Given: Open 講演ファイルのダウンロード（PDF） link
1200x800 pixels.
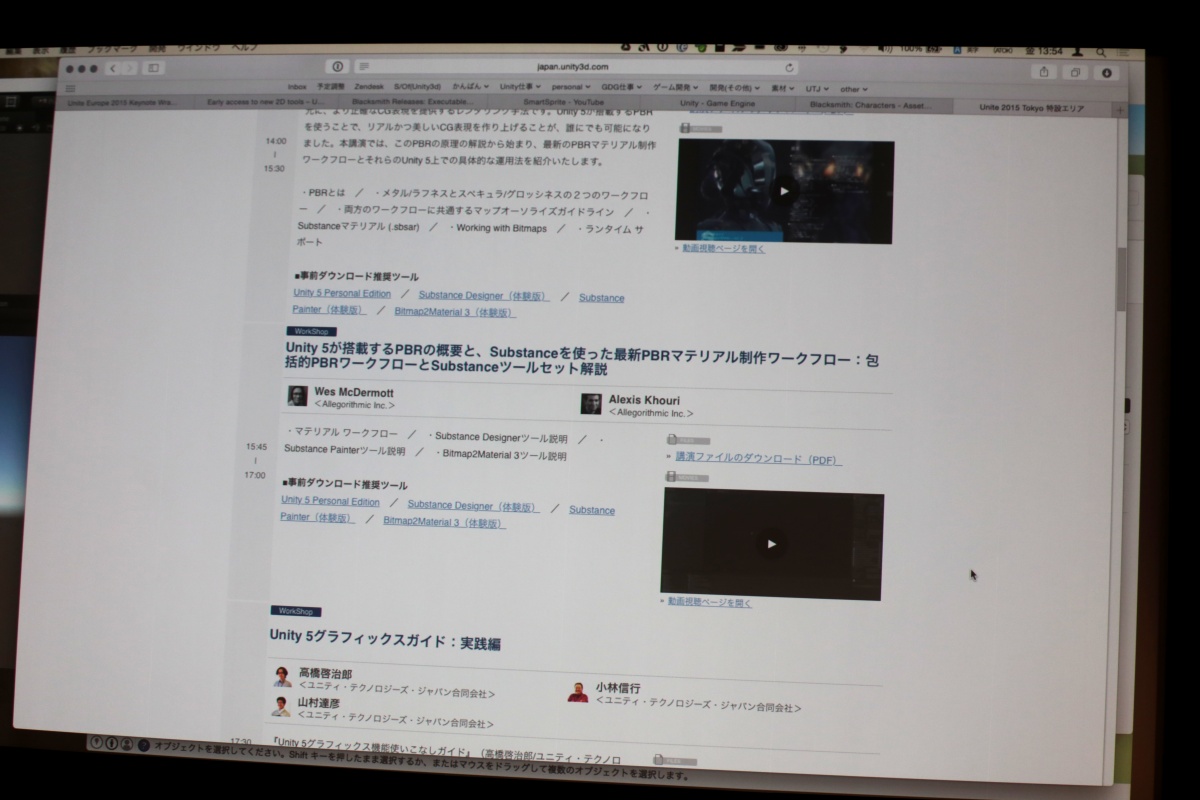Looking at the screenshot, I should [758, 459].
